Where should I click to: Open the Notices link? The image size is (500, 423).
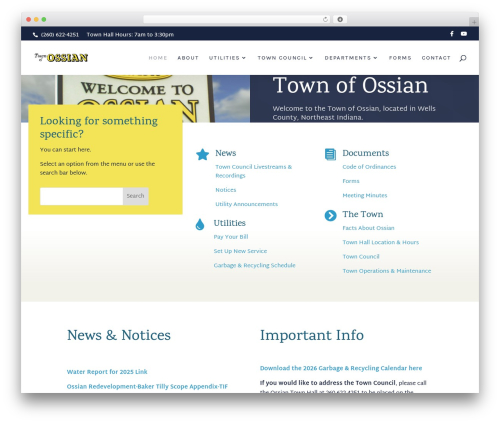coord(226,190)
